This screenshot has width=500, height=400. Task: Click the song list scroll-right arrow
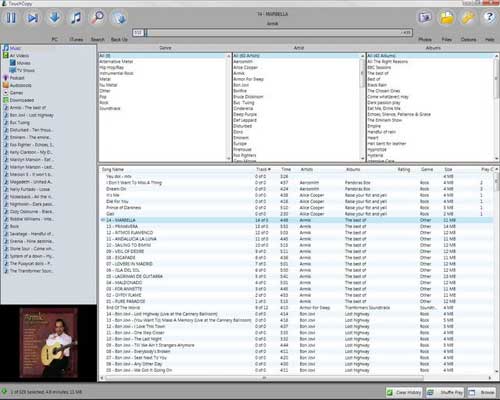pos(490,378)
